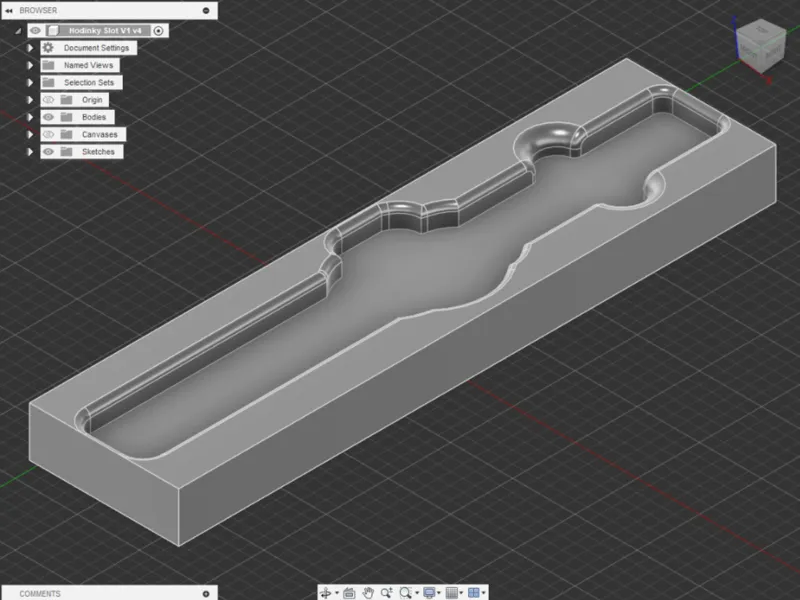Expand the Sketches folder
The width and height of the screenshot is (800, 600).
tap(30, 152)
